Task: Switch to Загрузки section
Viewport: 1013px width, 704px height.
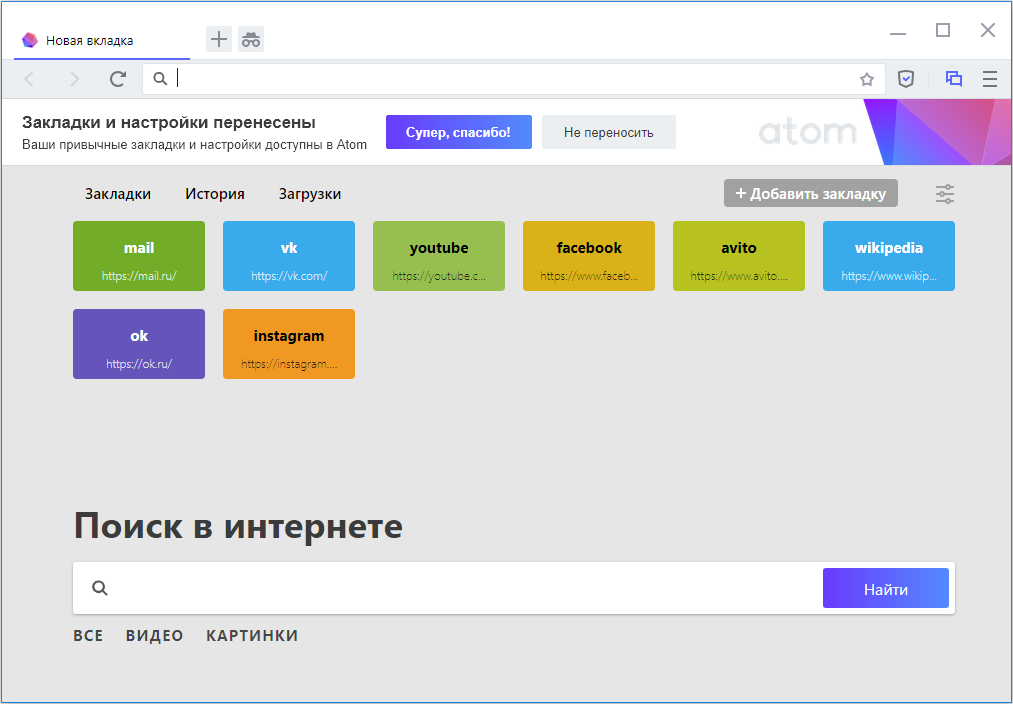Action: (310, 194)
